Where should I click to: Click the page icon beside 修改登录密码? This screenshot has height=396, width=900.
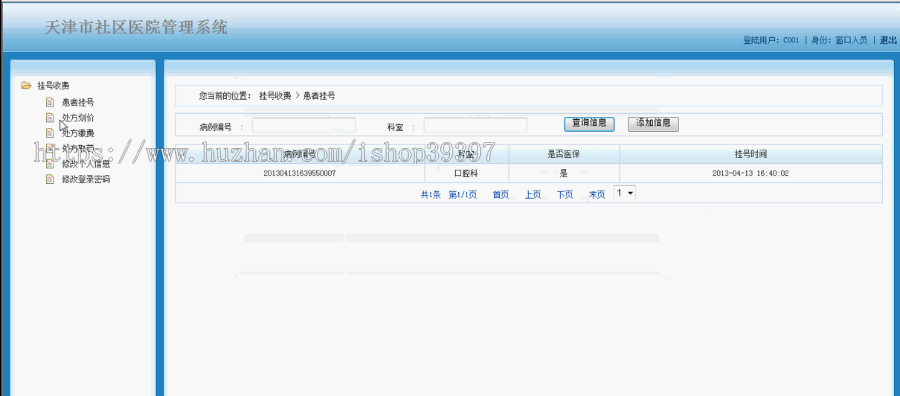coord(50,179)
